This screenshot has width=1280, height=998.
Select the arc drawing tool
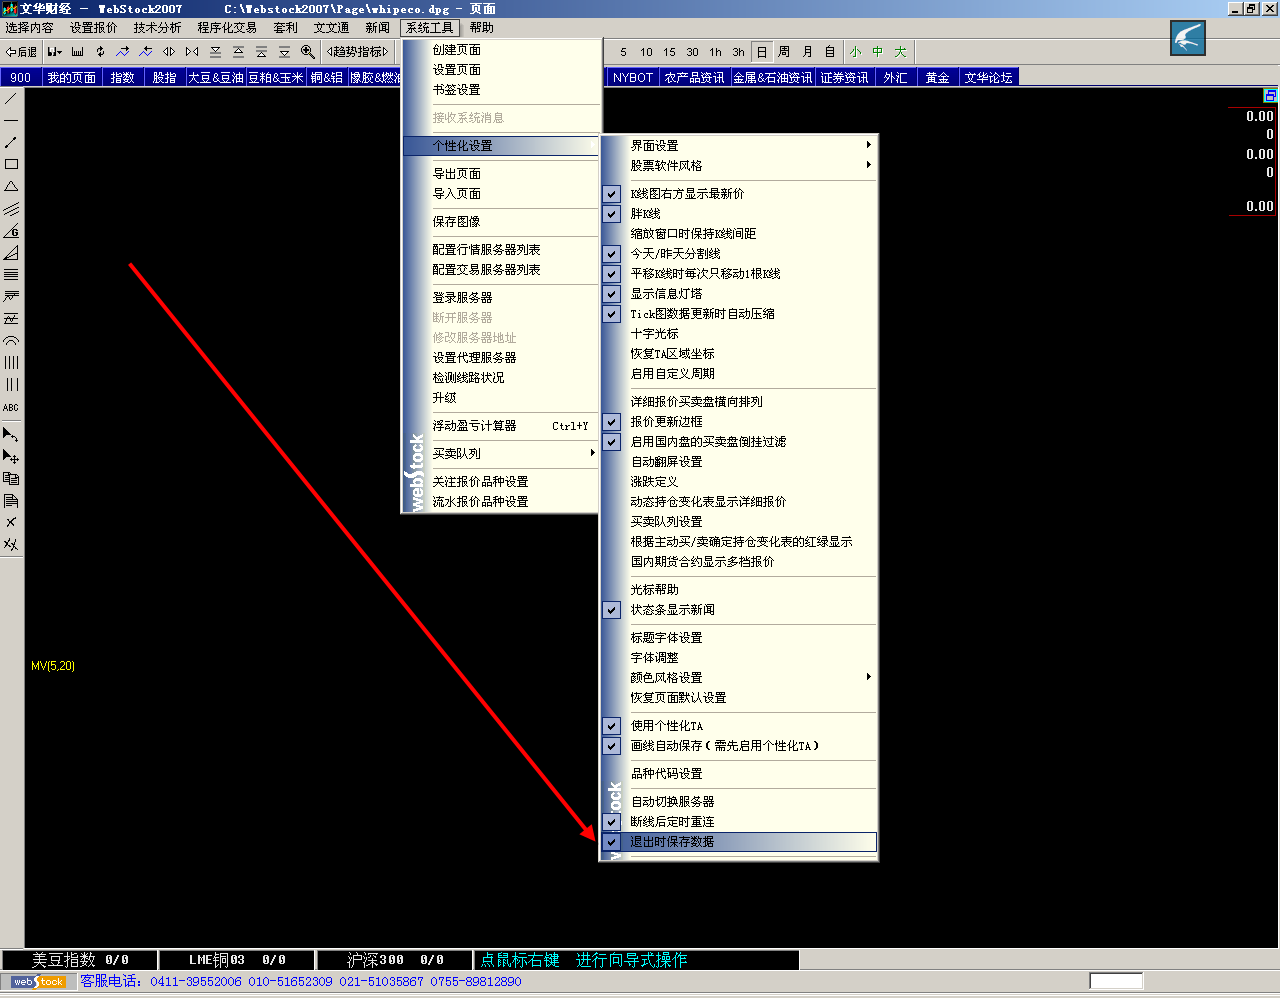[x=11, y=340]
